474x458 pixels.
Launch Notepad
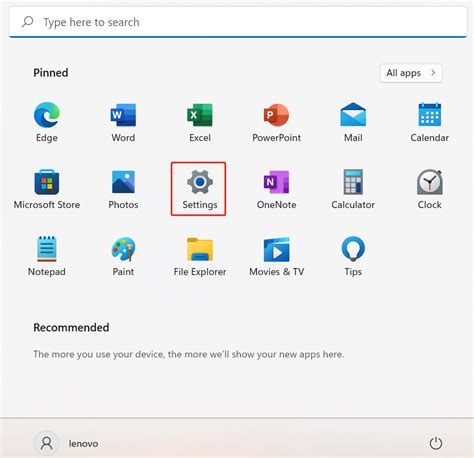coord(47,256)
